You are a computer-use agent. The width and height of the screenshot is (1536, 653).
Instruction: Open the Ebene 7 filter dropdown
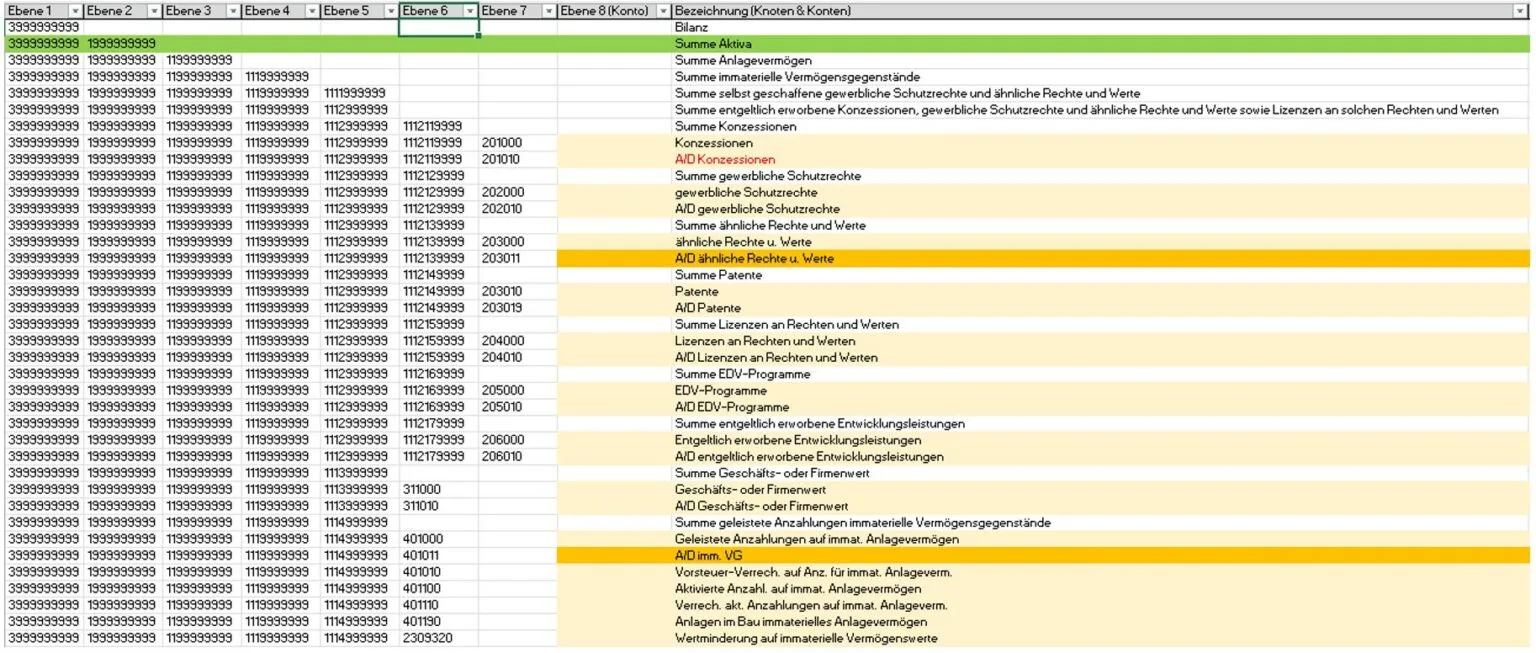(547, 12)
